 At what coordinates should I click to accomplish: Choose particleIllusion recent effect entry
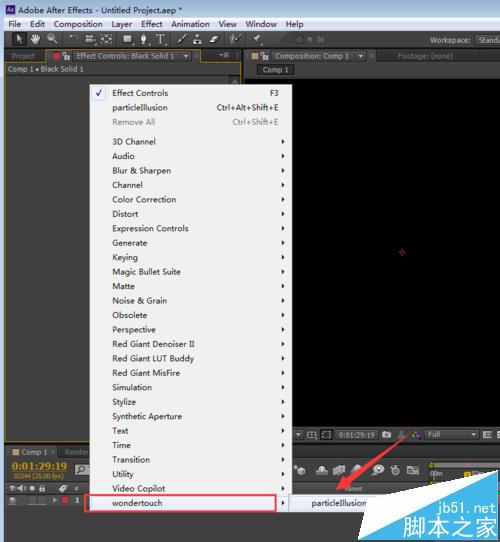click(x=191, y=108)
